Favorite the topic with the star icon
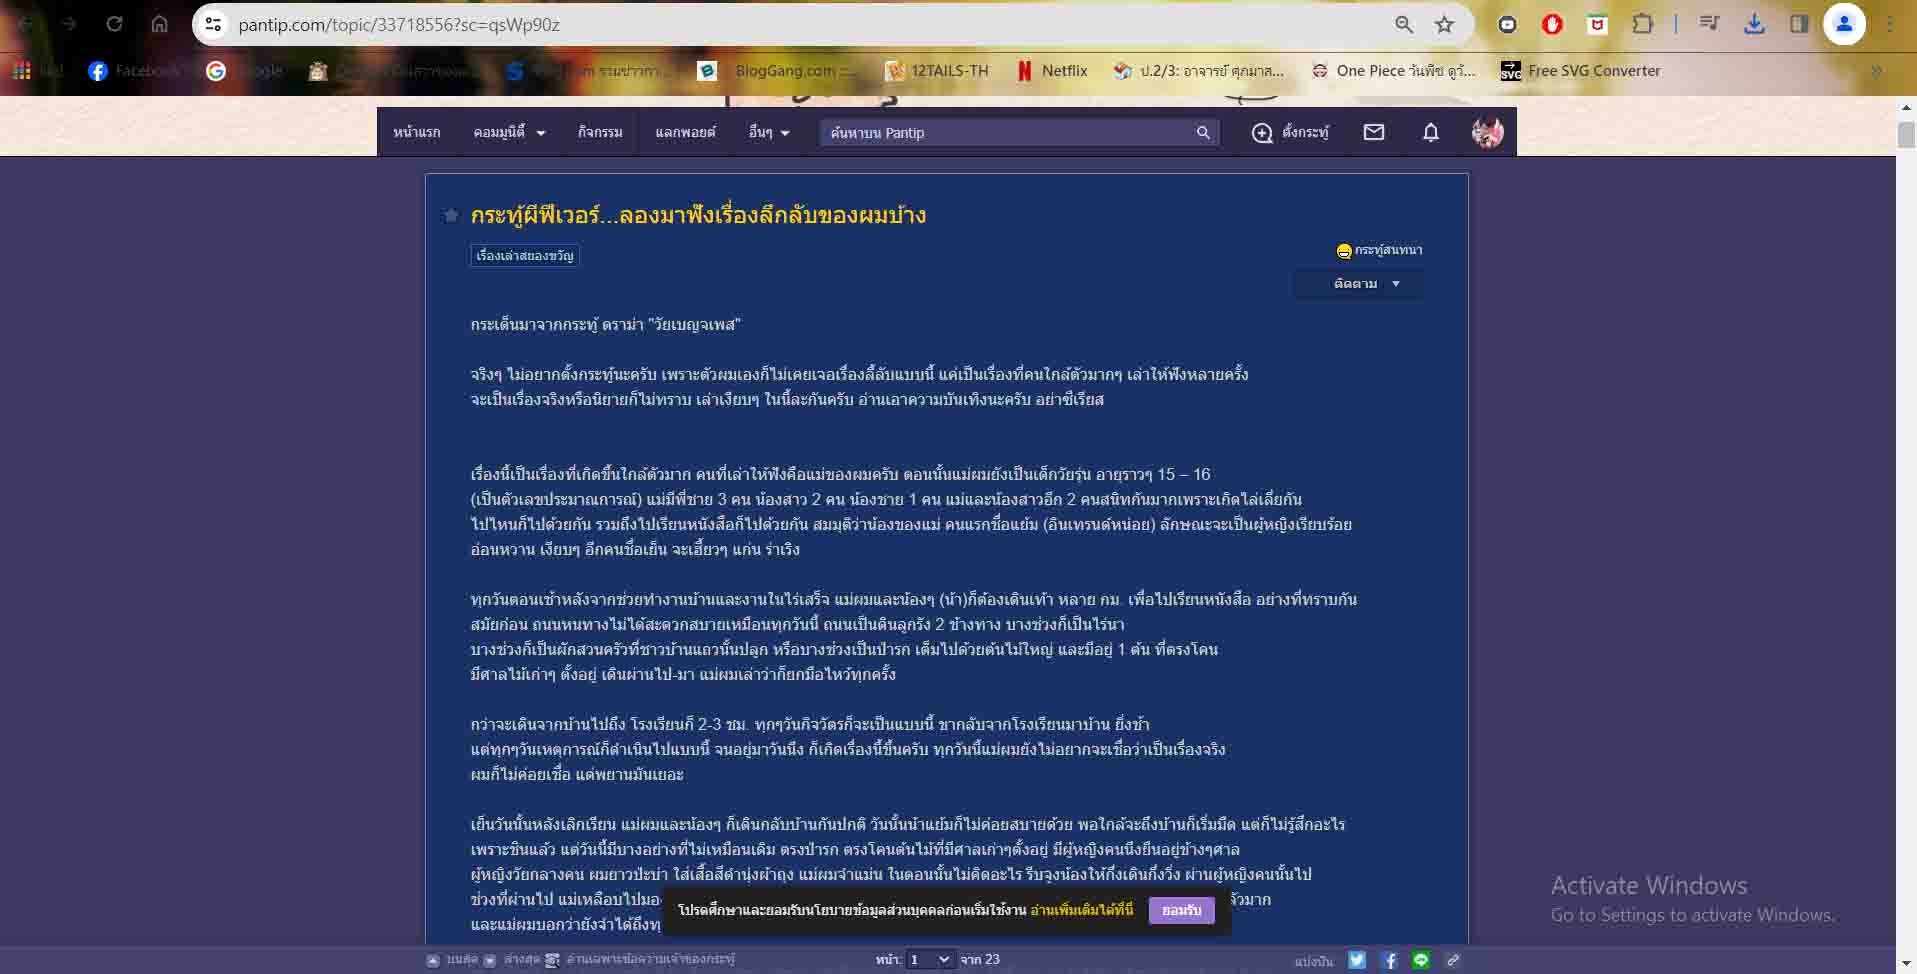Screen dimensions: 1917x974 tap(451, 216)
